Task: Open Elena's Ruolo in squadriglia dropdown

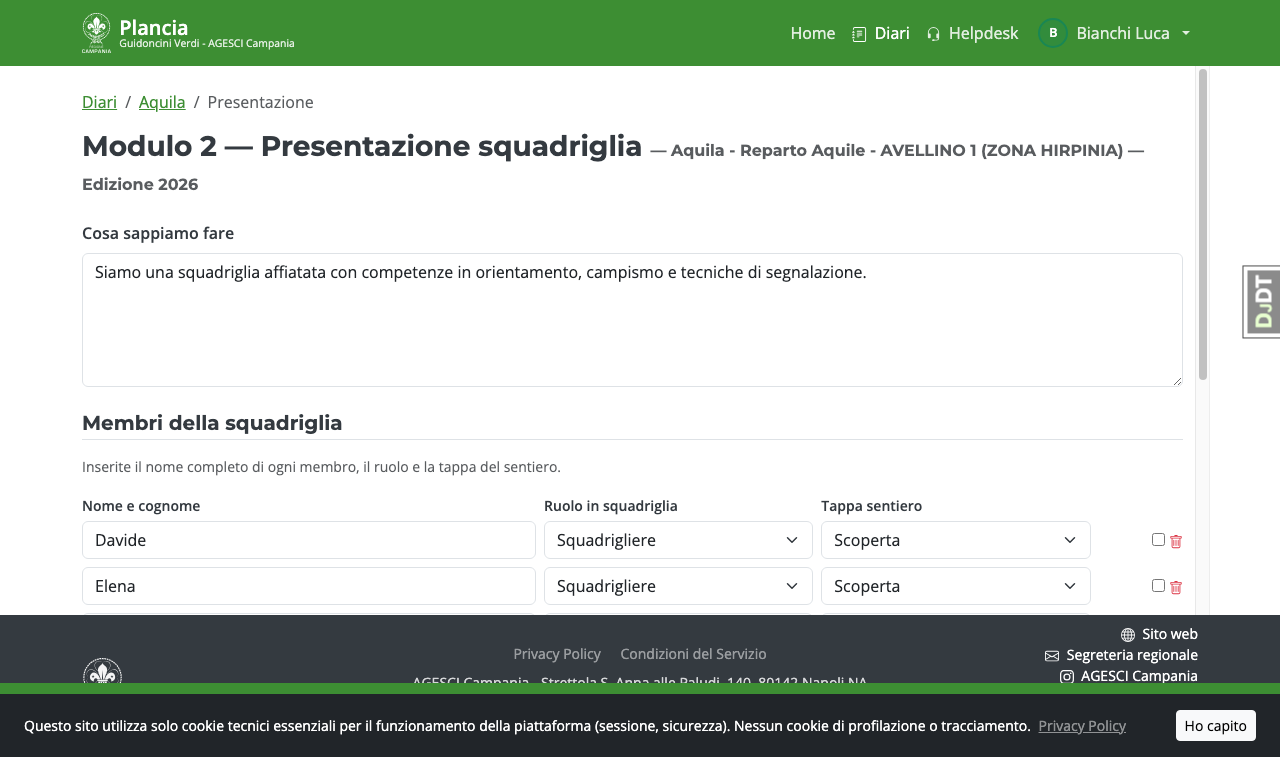Action: (x=678, y=586)
